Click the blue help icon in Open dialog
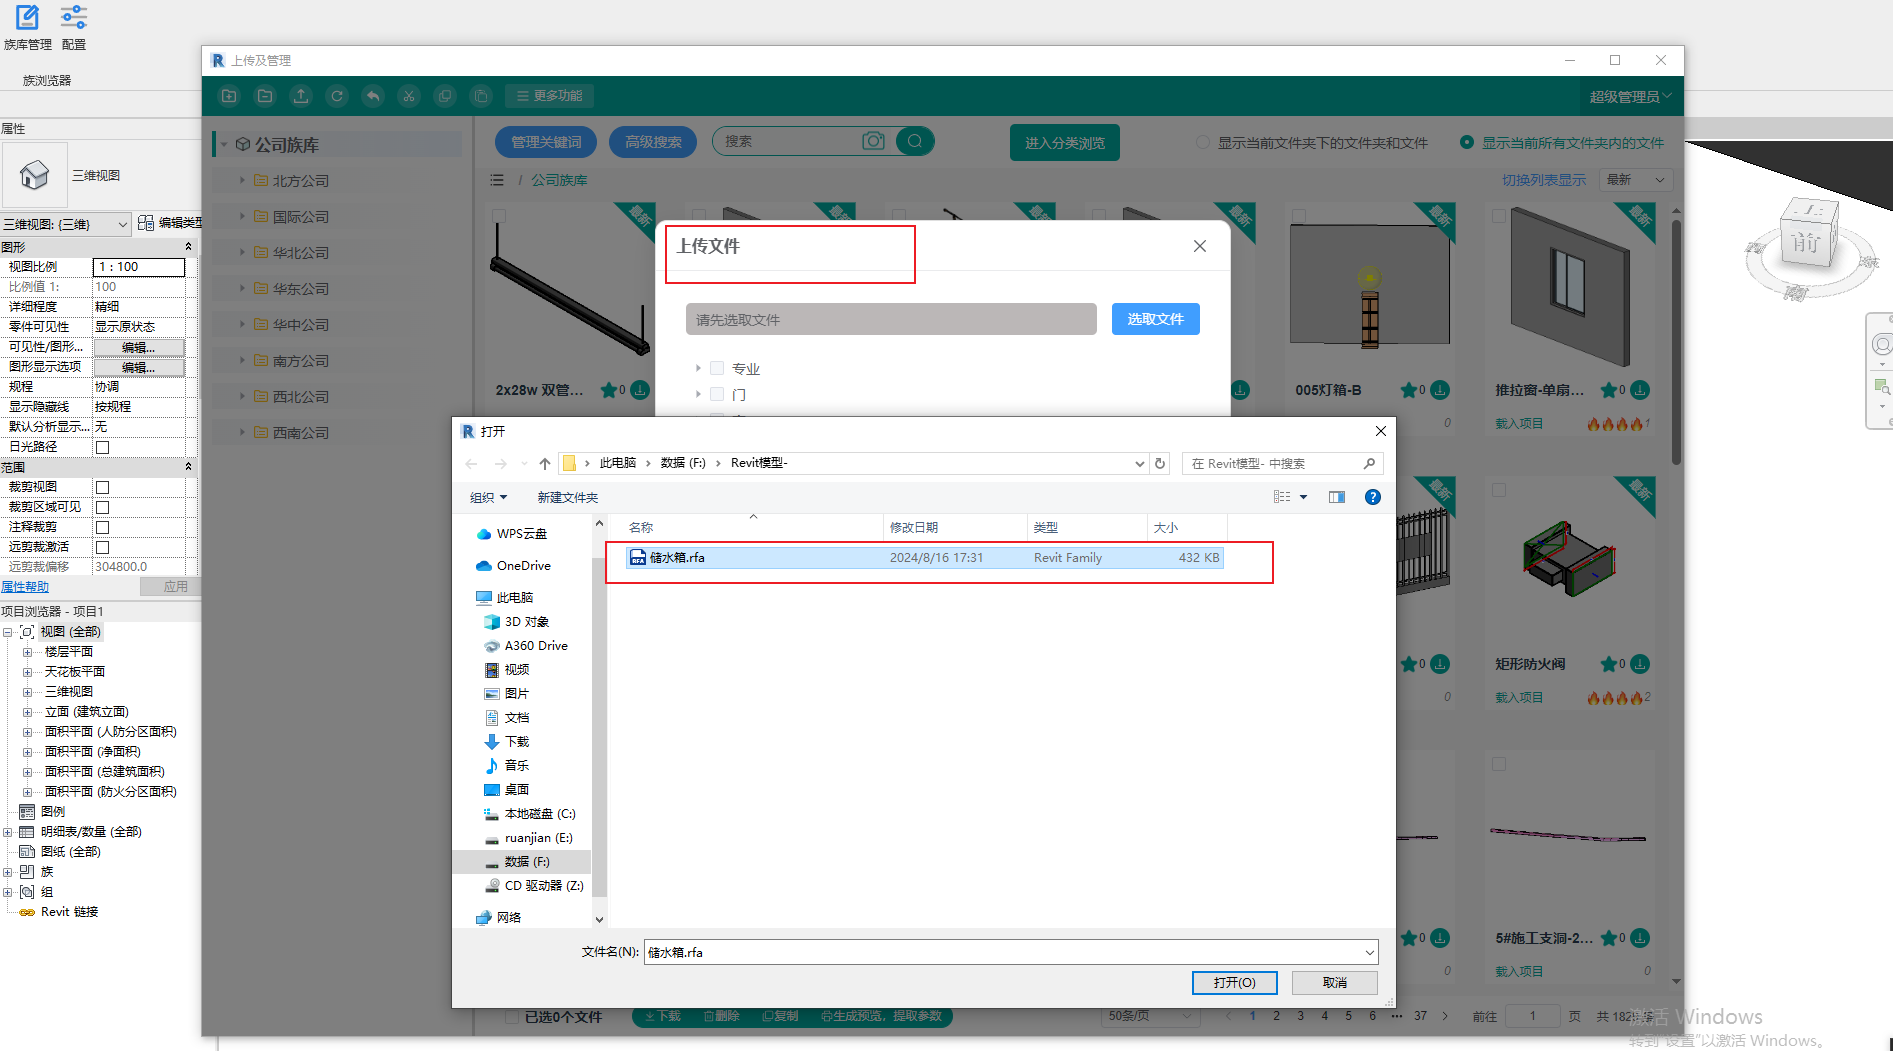Viewport: 1893px width, 1051px height. pos(1372,497)
